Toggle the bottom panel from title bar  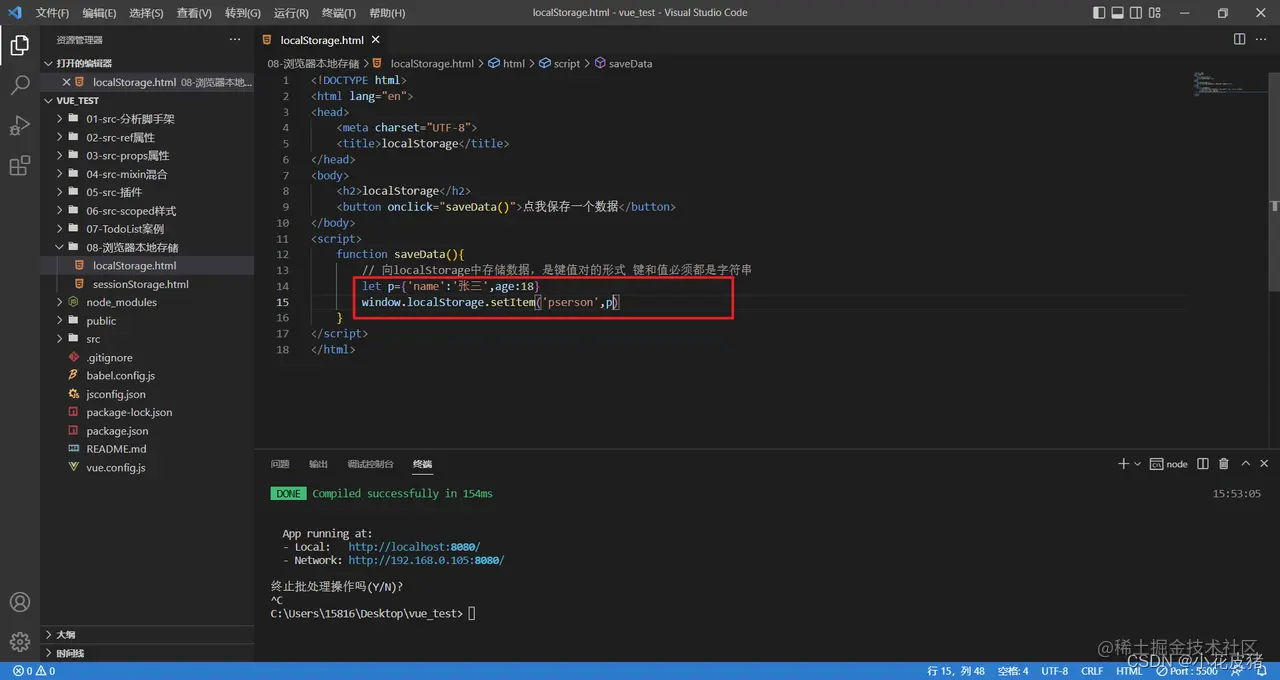[x=1118, y=13]
